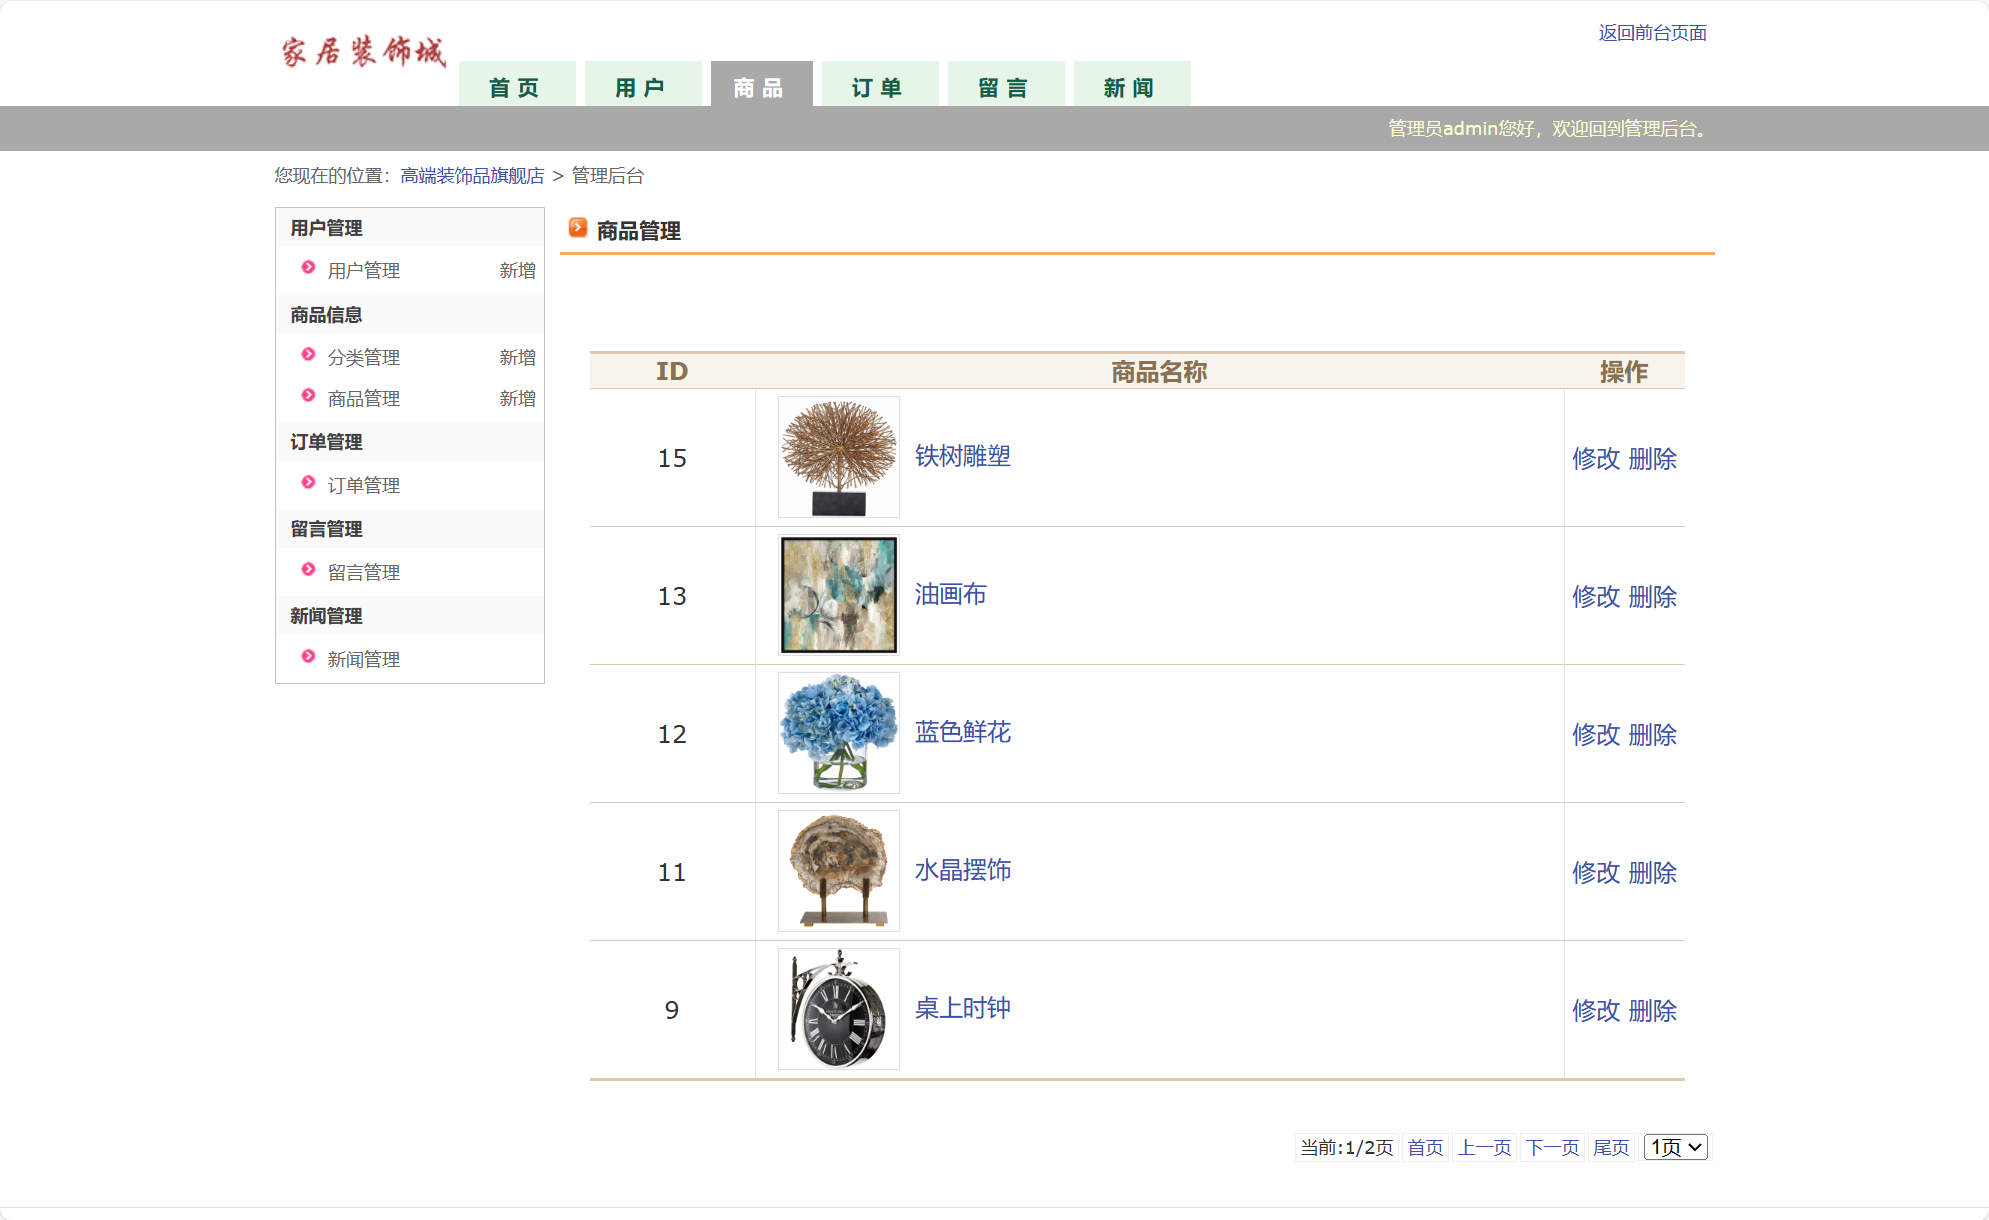Screen dimensions: 1989x1220
Task: Click the pink bullet beside 分类管理
Action: pos(308,355)
